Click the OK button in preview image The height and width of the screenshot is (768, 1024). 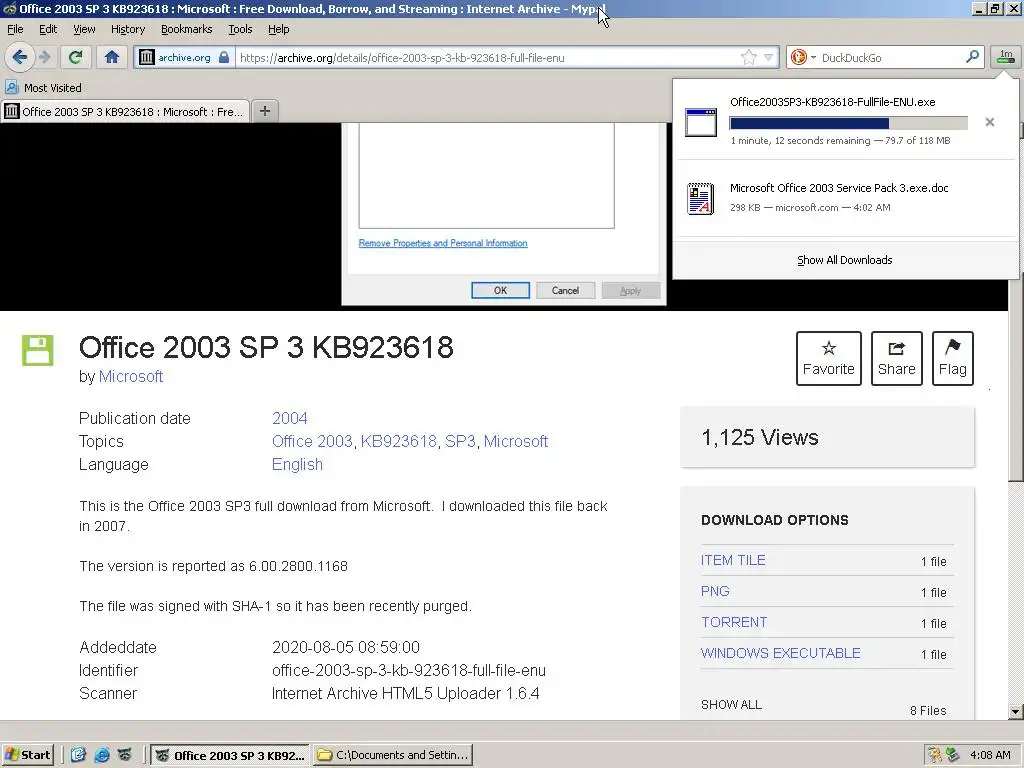click(500, 291)
